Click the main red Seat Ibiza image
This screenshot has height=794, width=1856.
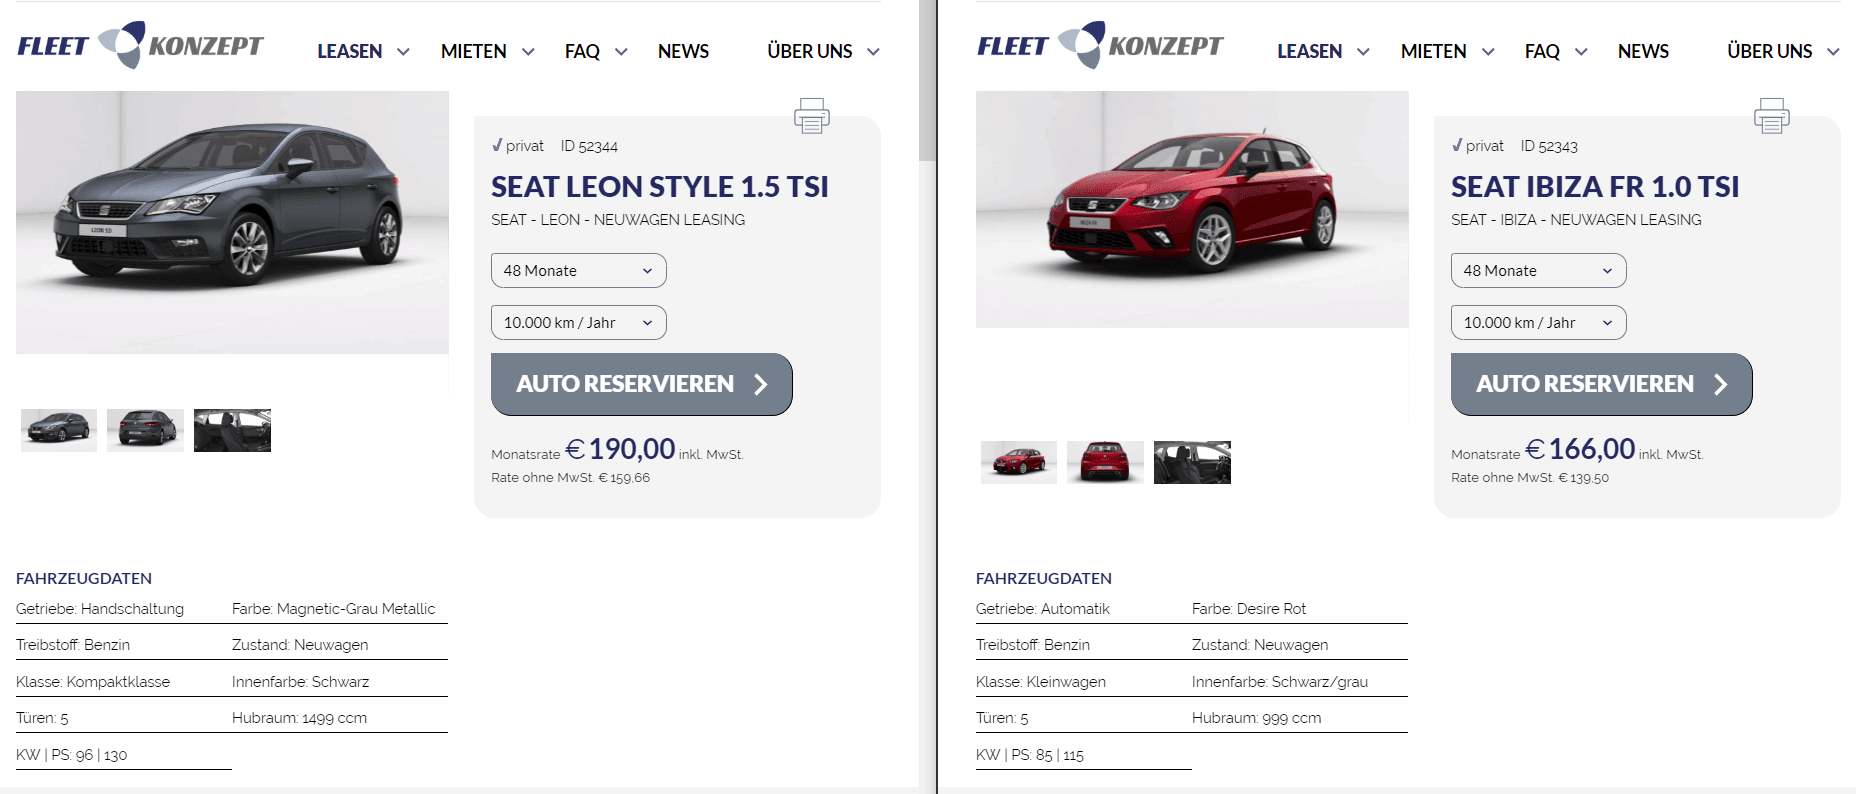point(1192,209)
